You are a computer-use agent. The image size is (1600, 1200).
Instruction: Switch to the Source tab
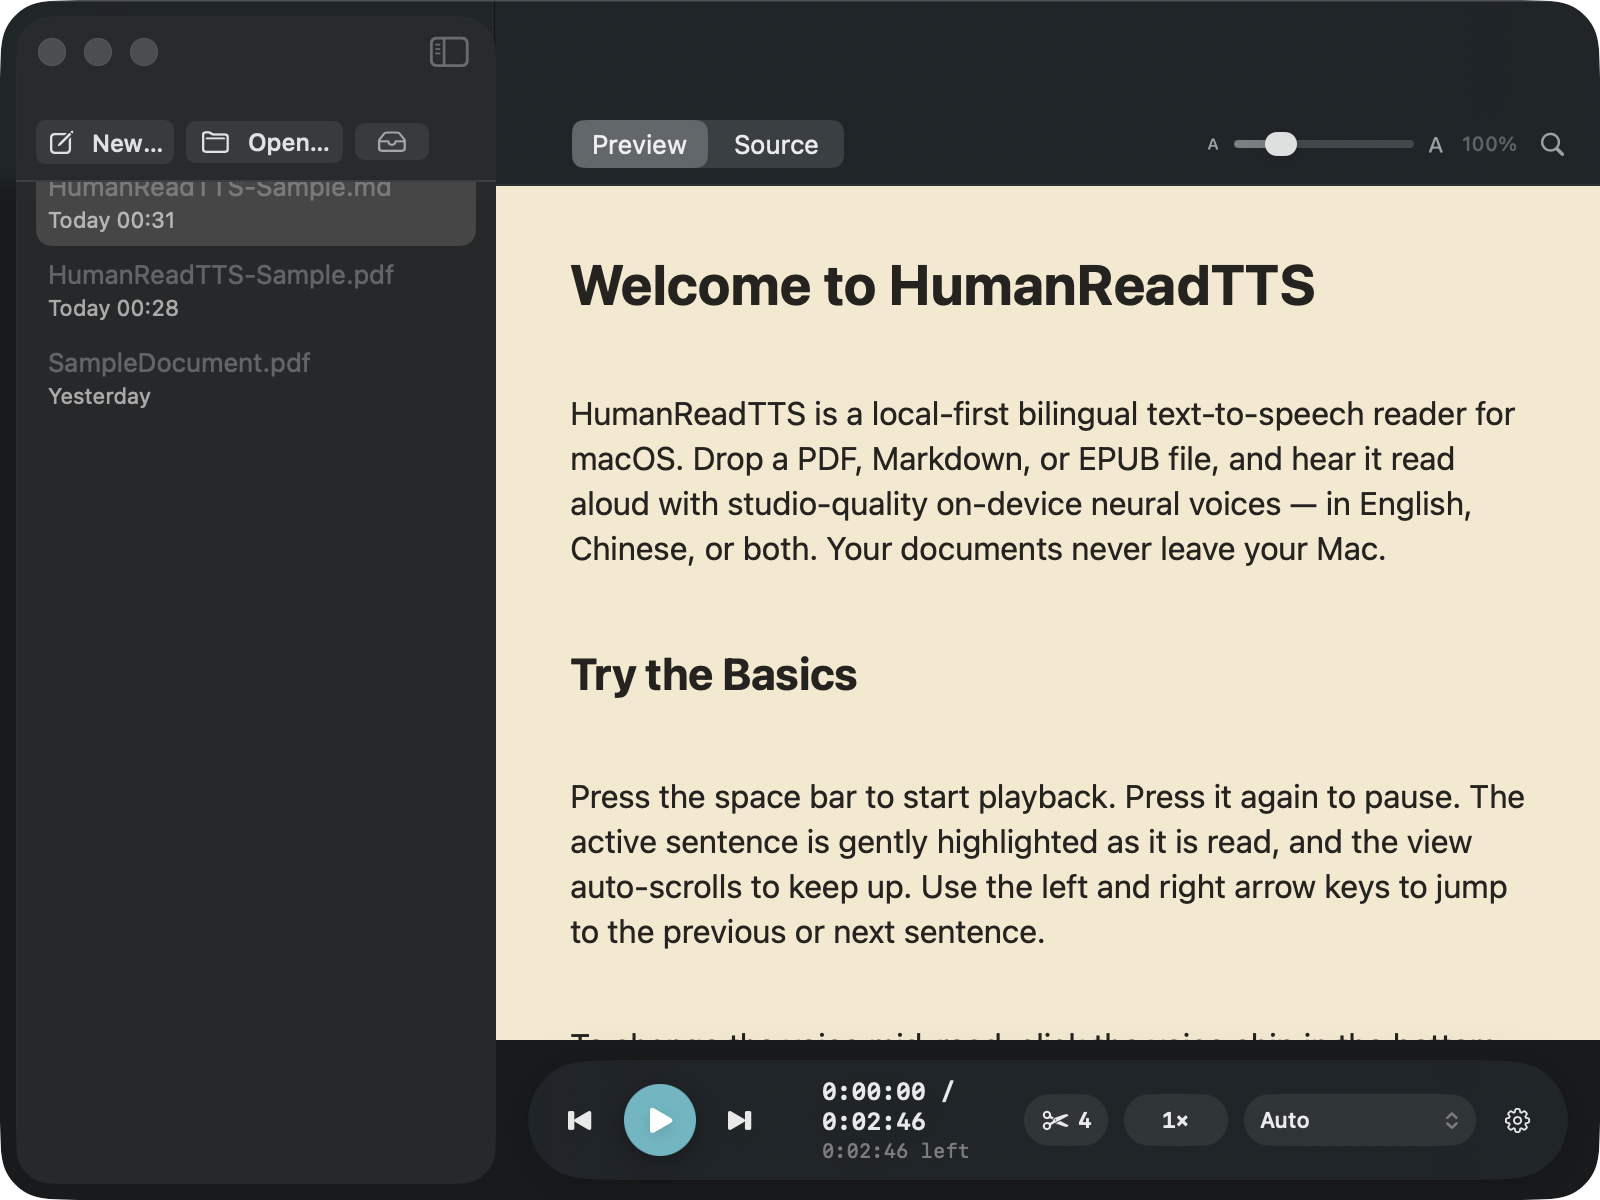click(776, 145)
